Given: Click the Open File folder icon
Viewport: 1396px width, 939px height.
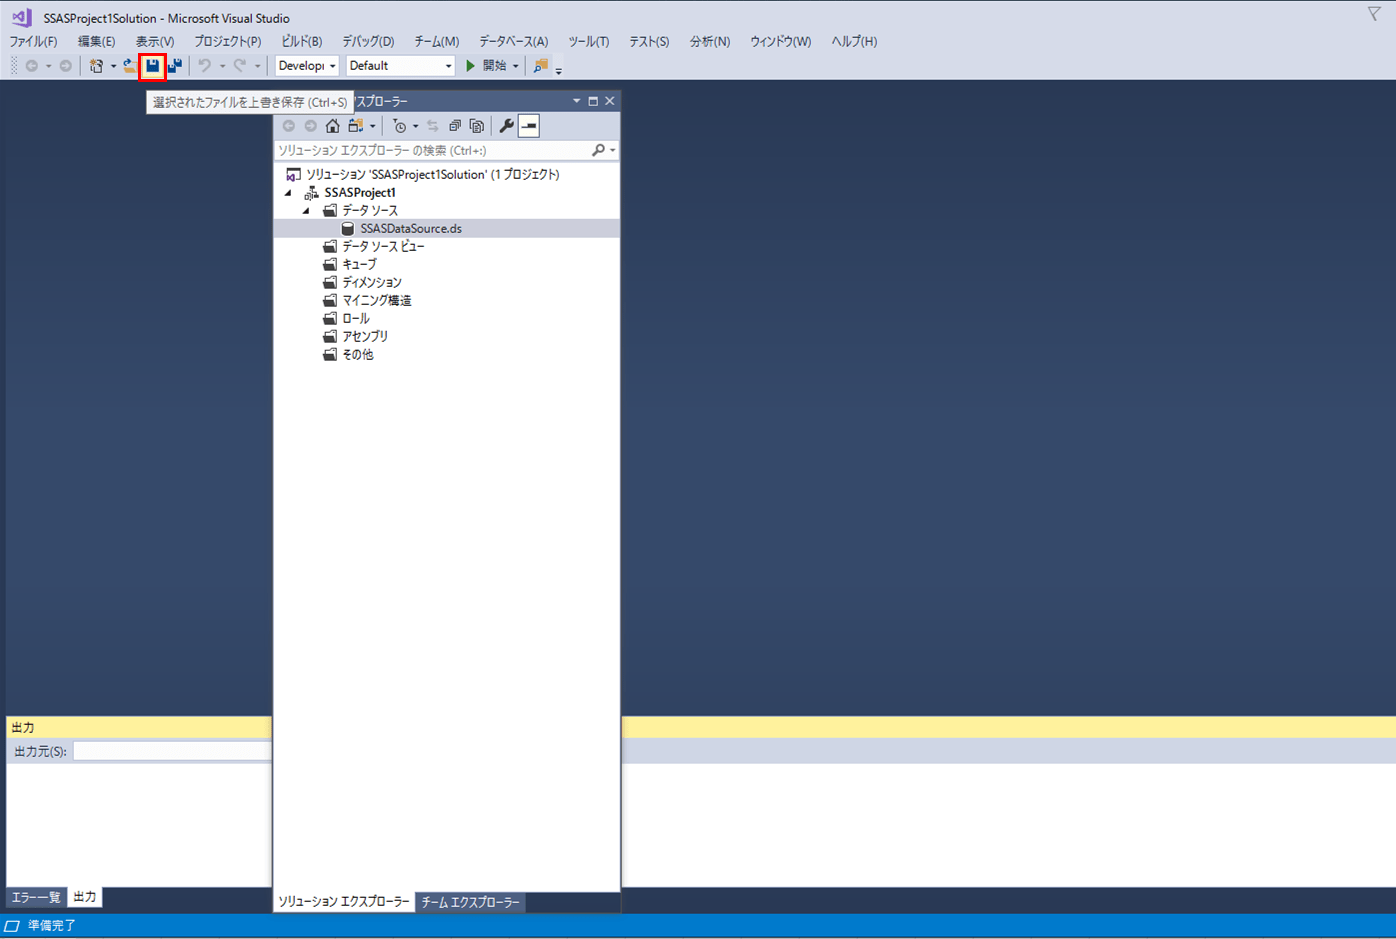Looking at the screenshot, I should click(130, 66).
